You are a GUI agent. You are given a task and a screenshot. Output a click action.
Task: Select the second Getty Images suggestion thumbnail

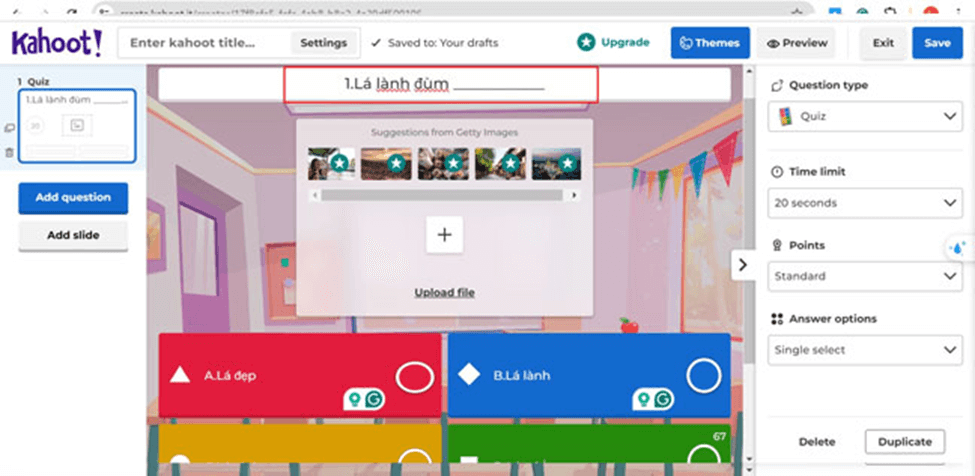386,163
